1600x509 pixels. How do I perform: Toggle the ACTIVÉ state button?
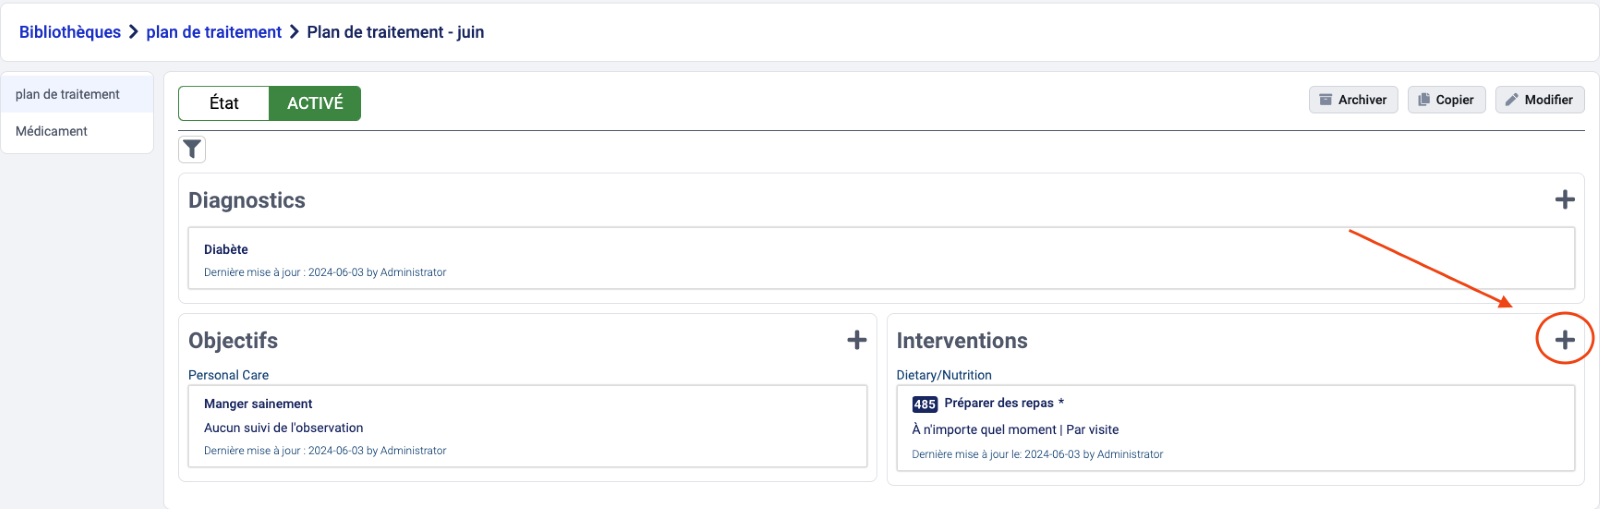tap(315, 103)
